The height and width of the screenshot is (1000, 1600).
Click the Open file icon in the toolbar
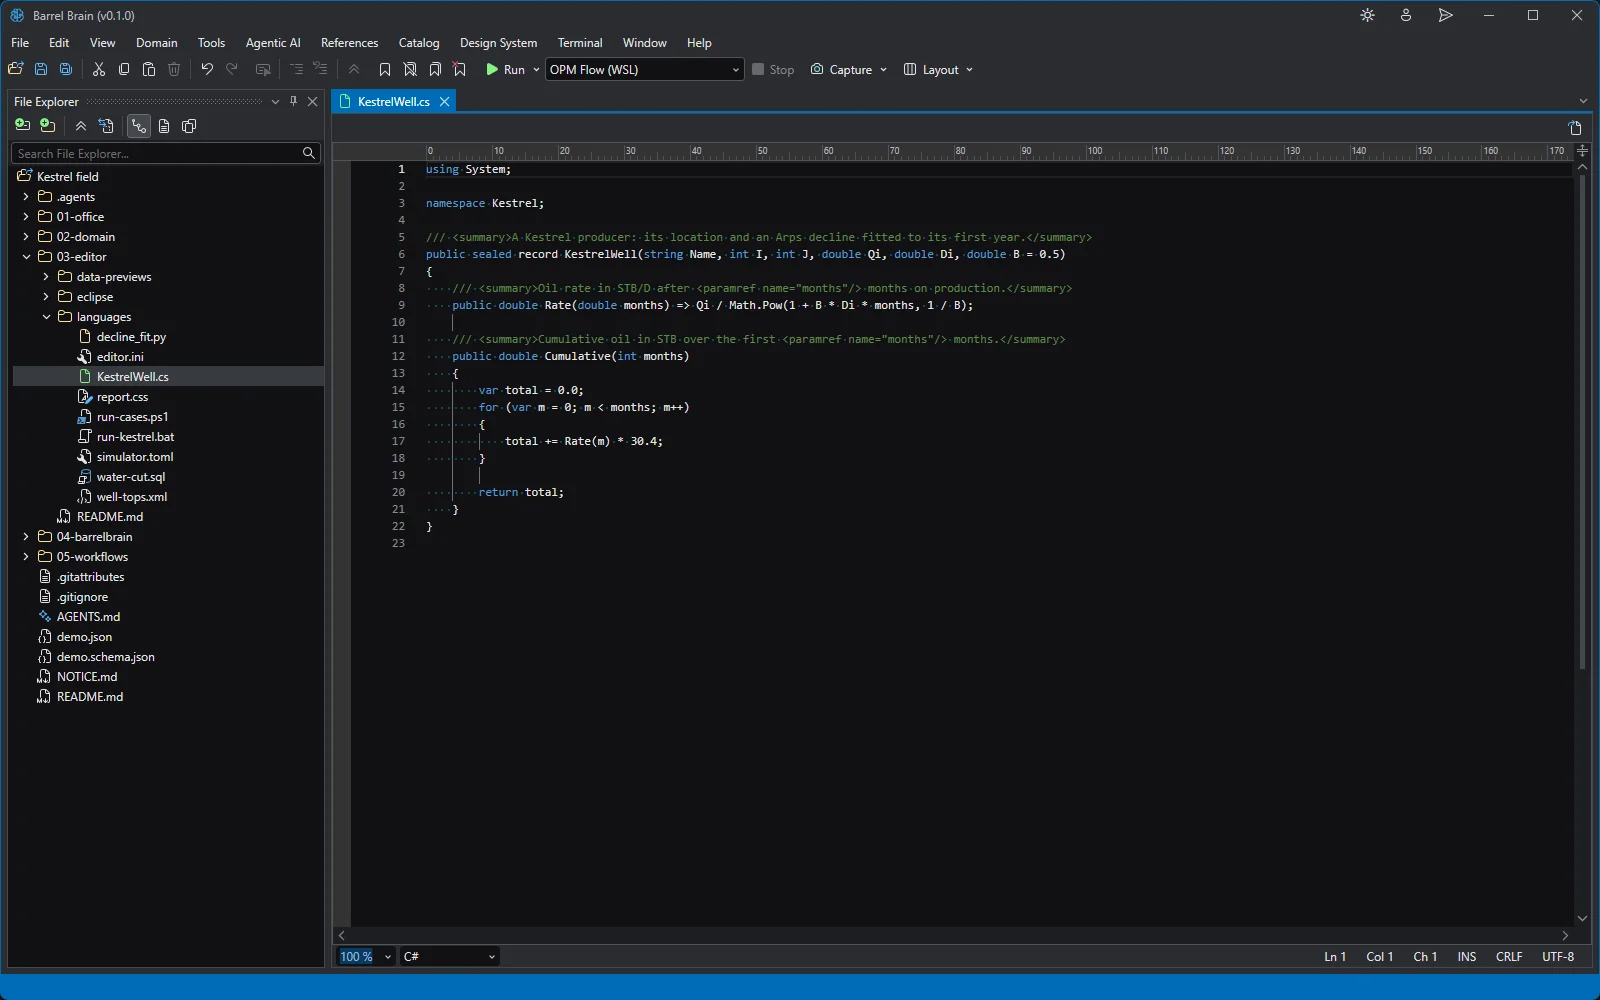pyautogui.click(x=16, y=69)
